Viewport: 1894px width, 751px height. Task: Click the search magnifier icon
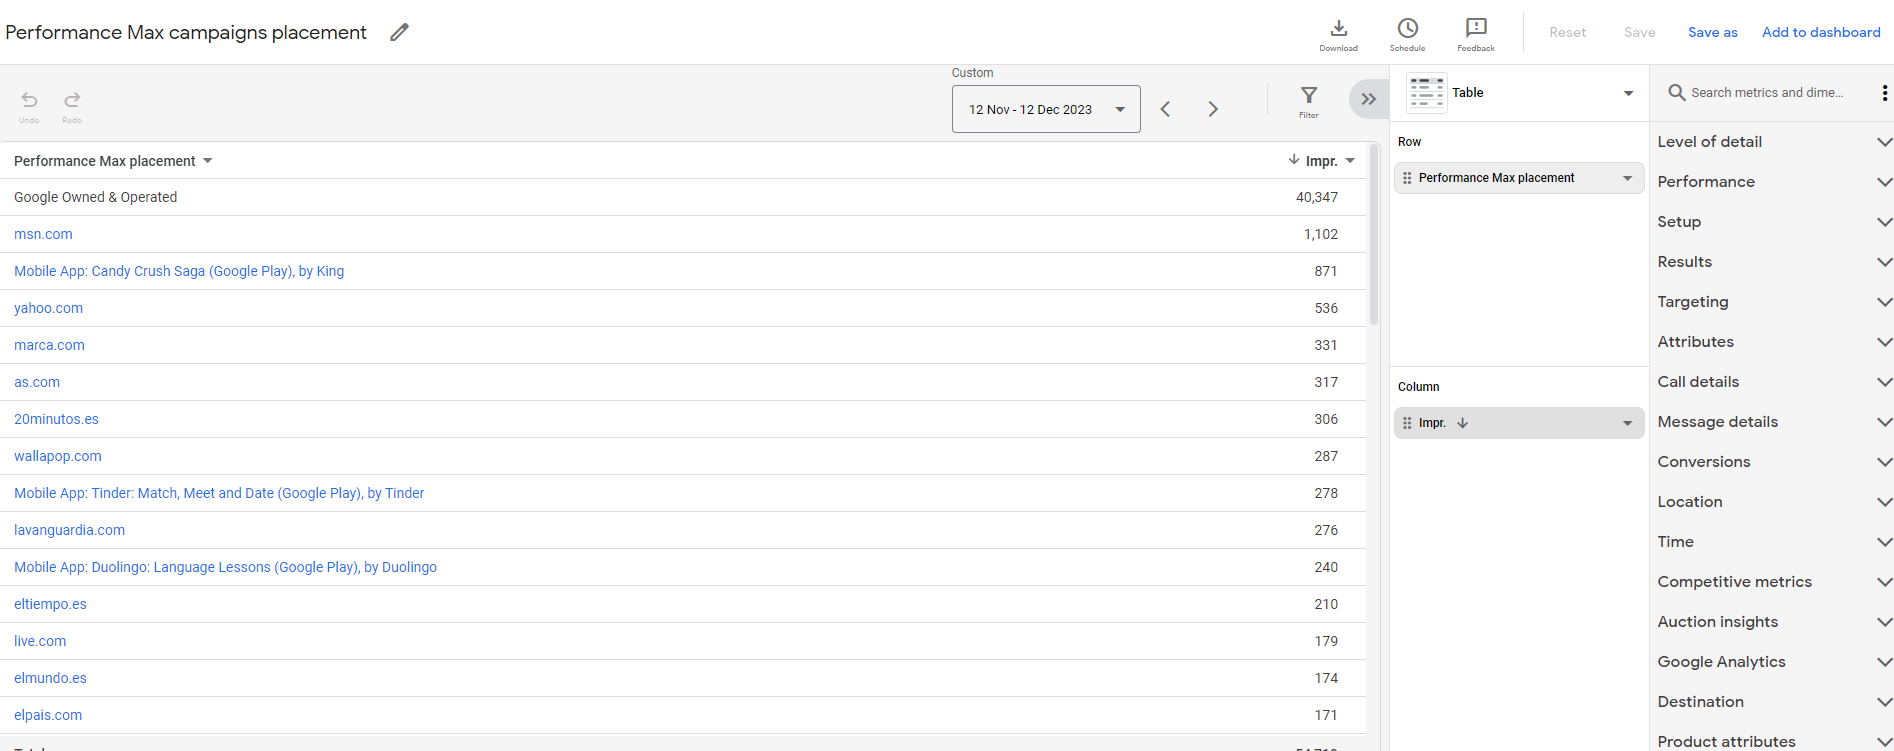point(1676,93)
